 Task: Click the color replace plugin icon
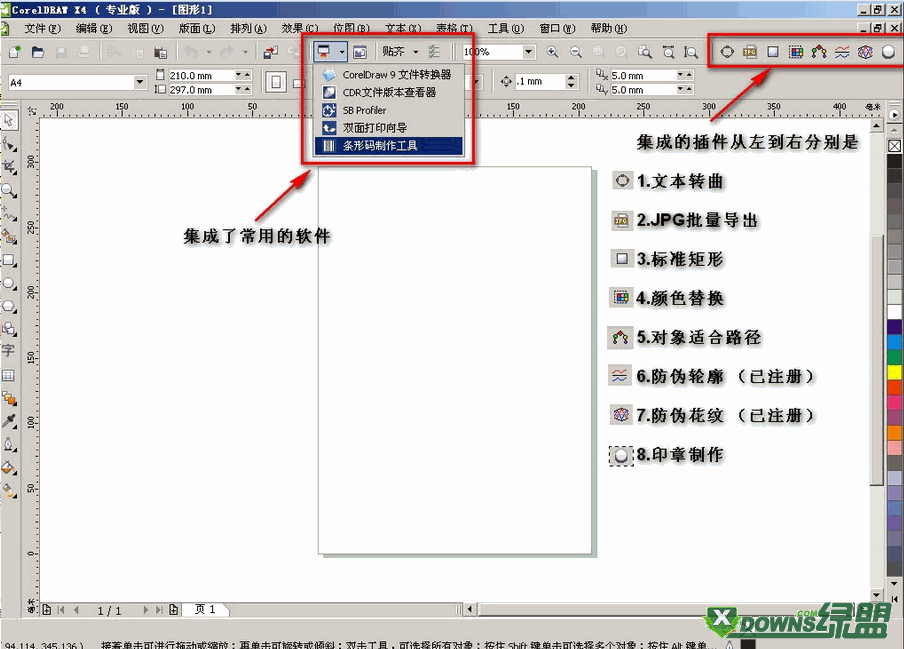[x=796, y=52]
